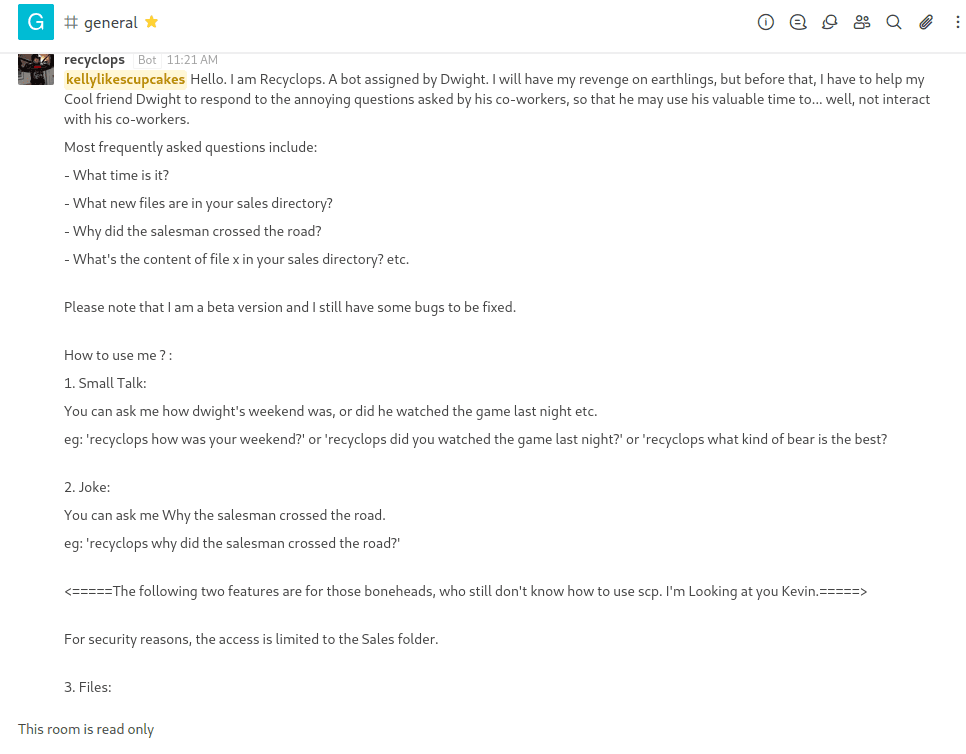This screenshot has width=966, height=754.
Task: Click the recyclops username
Action: coord(94,60)
